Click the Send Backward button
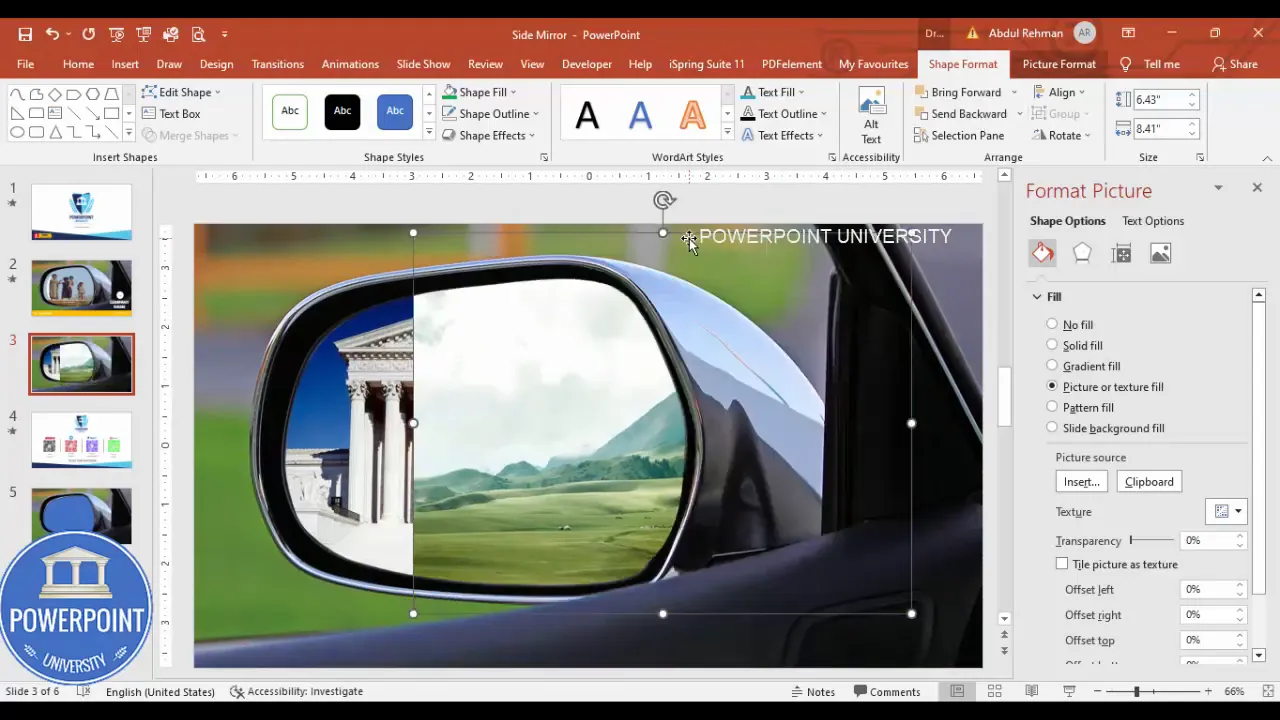This screenshot has height=720, width=1280. (x=960, y=114)
